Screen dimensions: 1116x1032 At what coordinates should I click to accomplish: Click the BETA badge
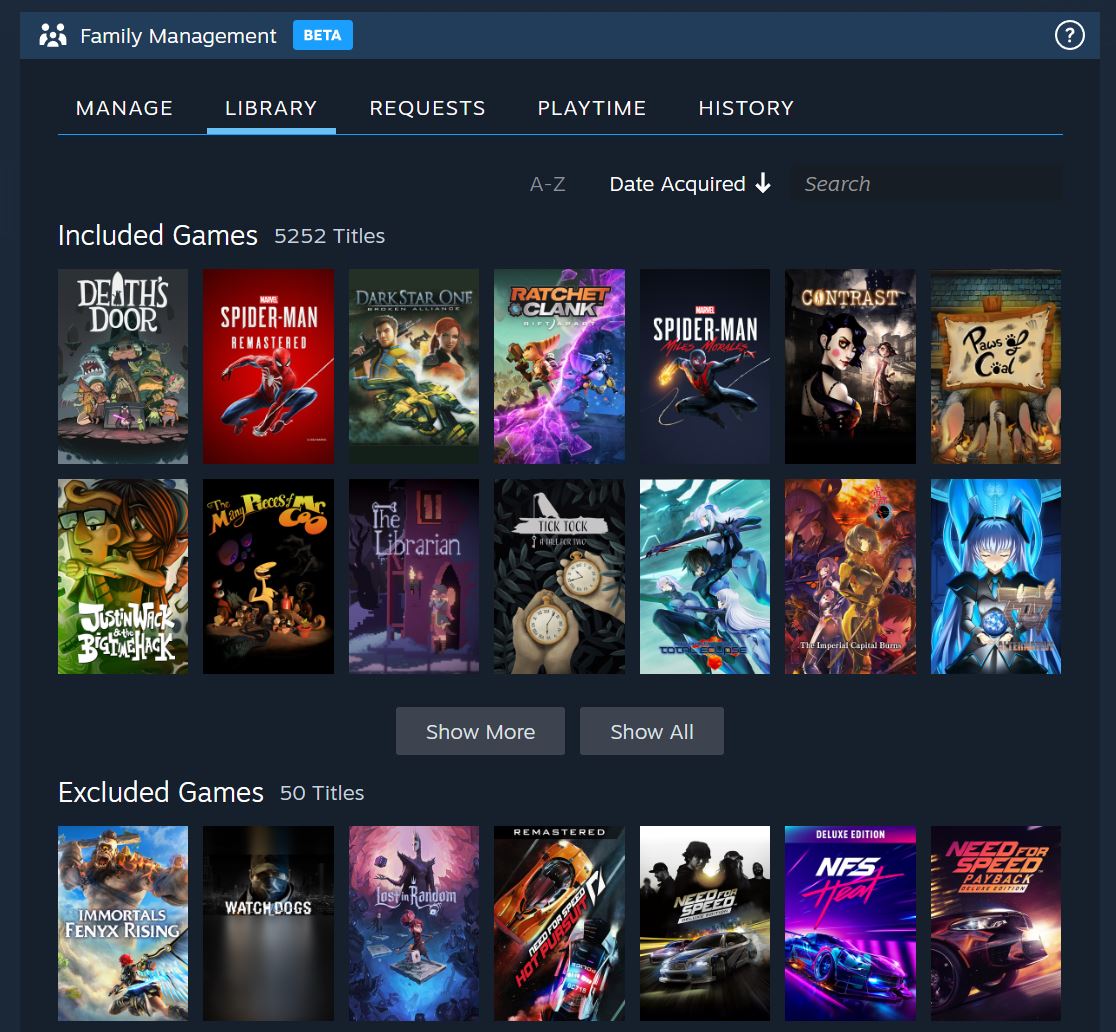pos(322,35)
